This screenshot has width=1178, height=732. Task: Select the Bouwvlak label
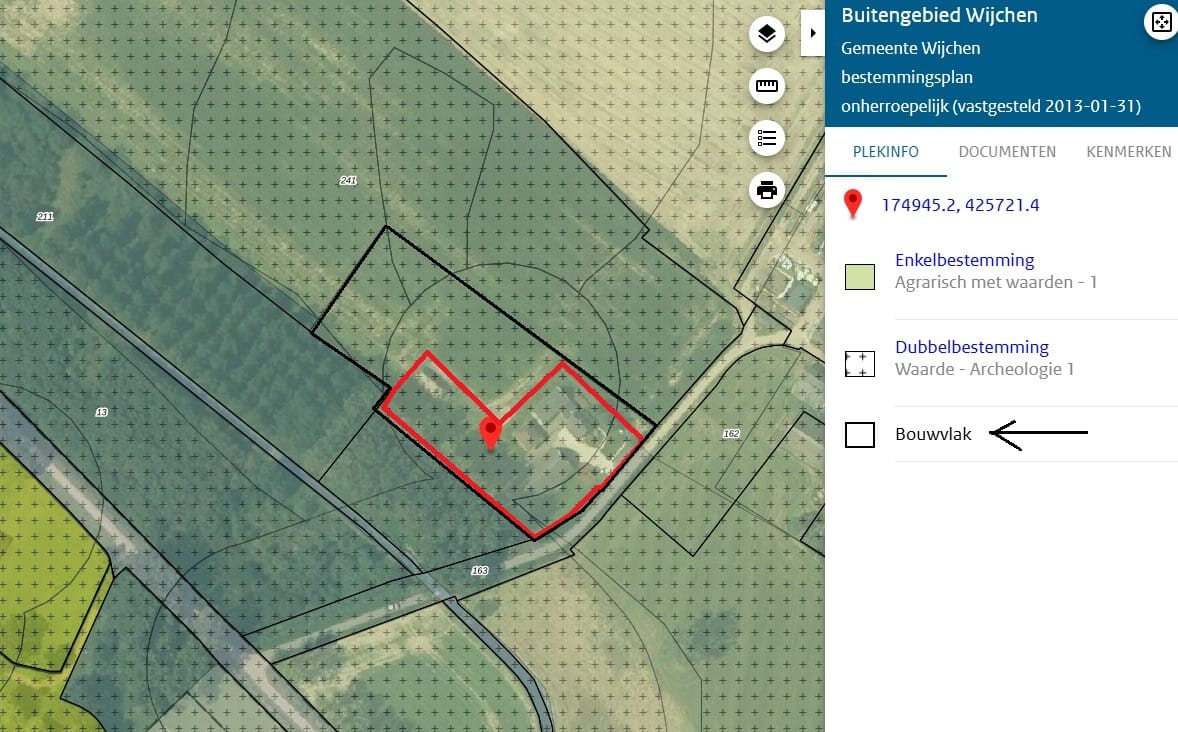click(x=933, y=434)
